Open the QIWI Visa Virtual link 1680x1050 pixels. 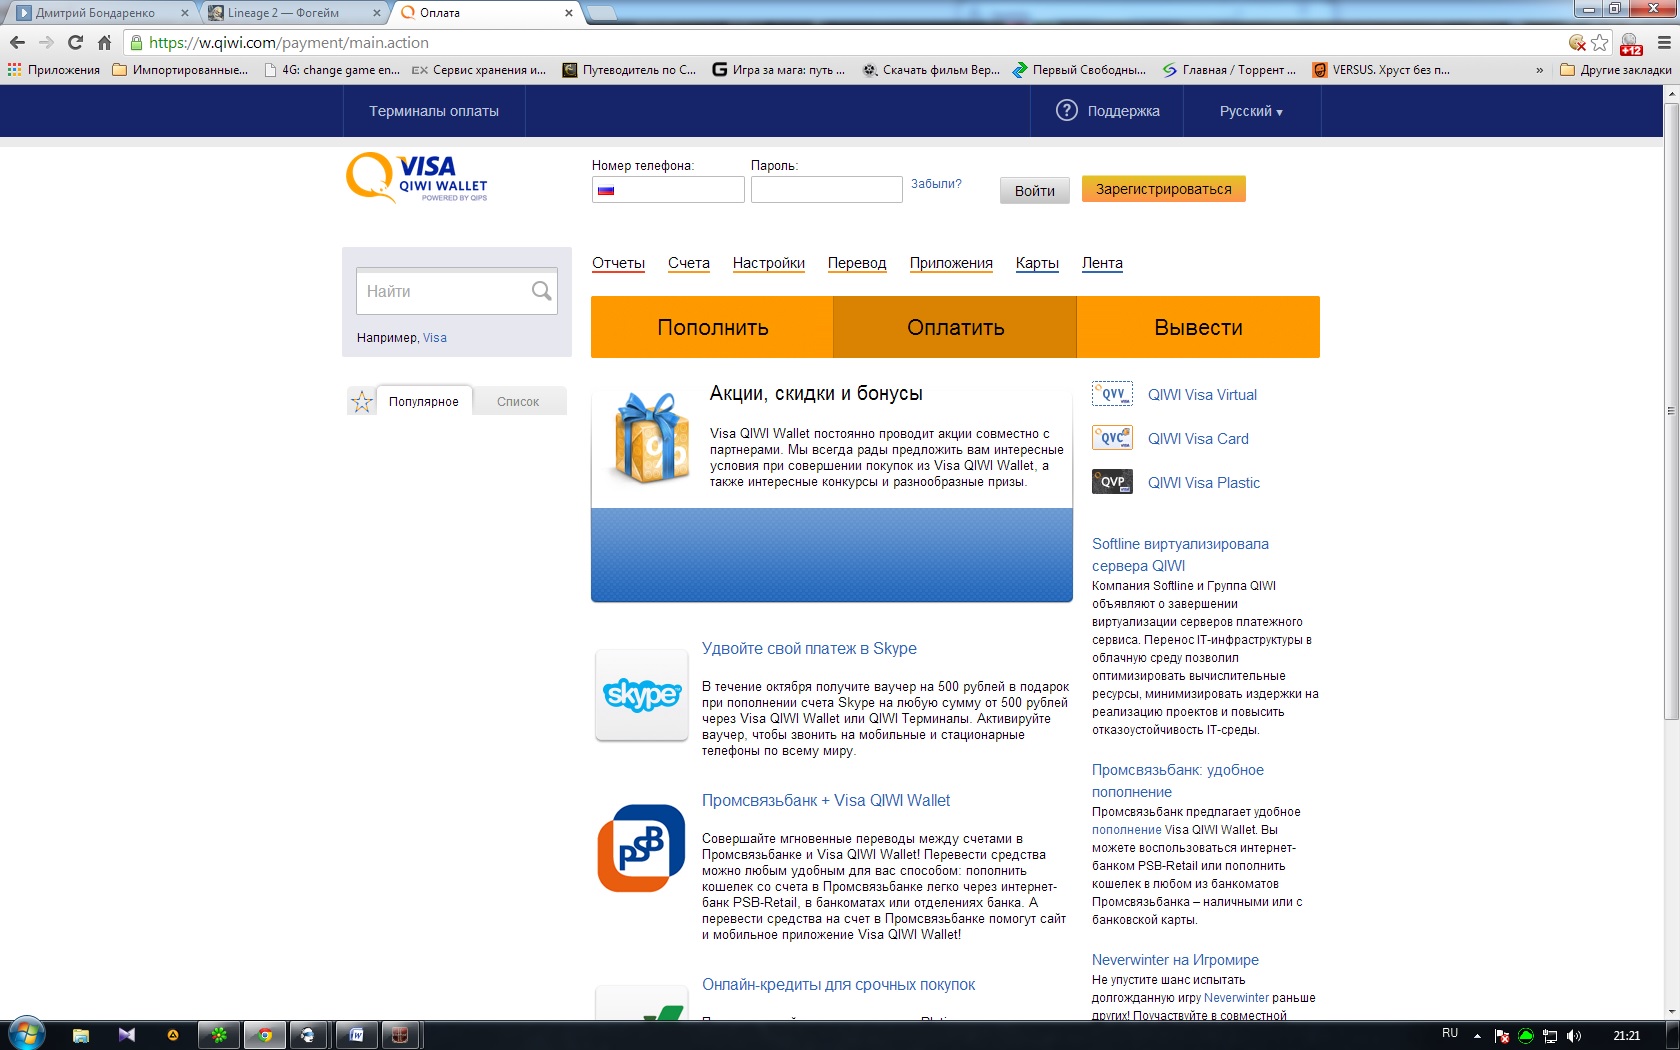click(1202, 395)
